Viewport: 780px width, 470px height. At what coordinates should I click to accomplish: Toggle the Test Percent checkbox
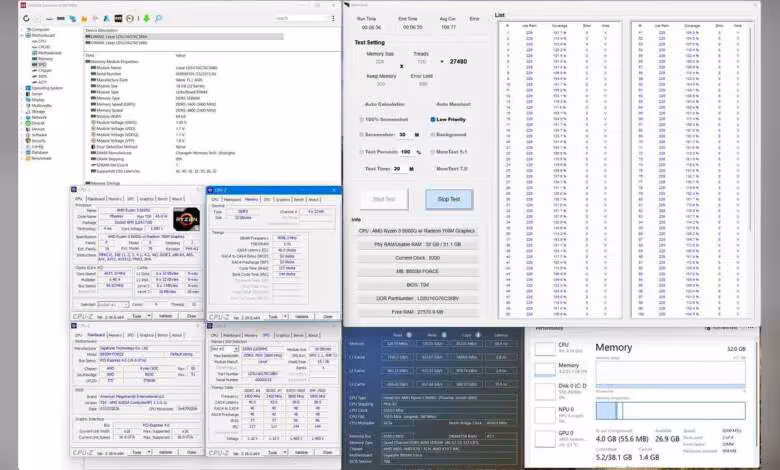[x=362, y=152]
